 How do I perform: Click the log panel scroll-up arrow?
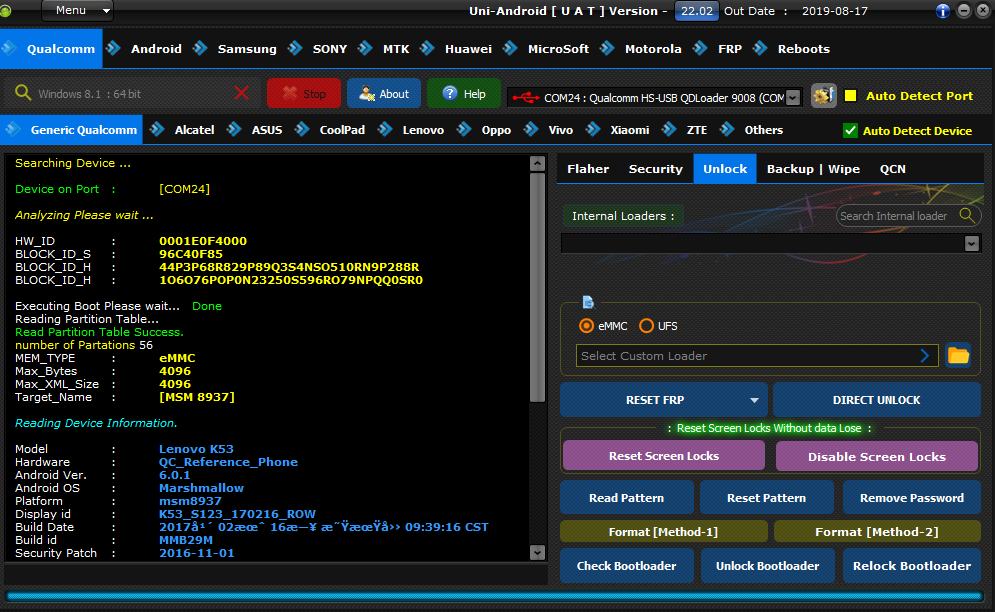(537, 163)
